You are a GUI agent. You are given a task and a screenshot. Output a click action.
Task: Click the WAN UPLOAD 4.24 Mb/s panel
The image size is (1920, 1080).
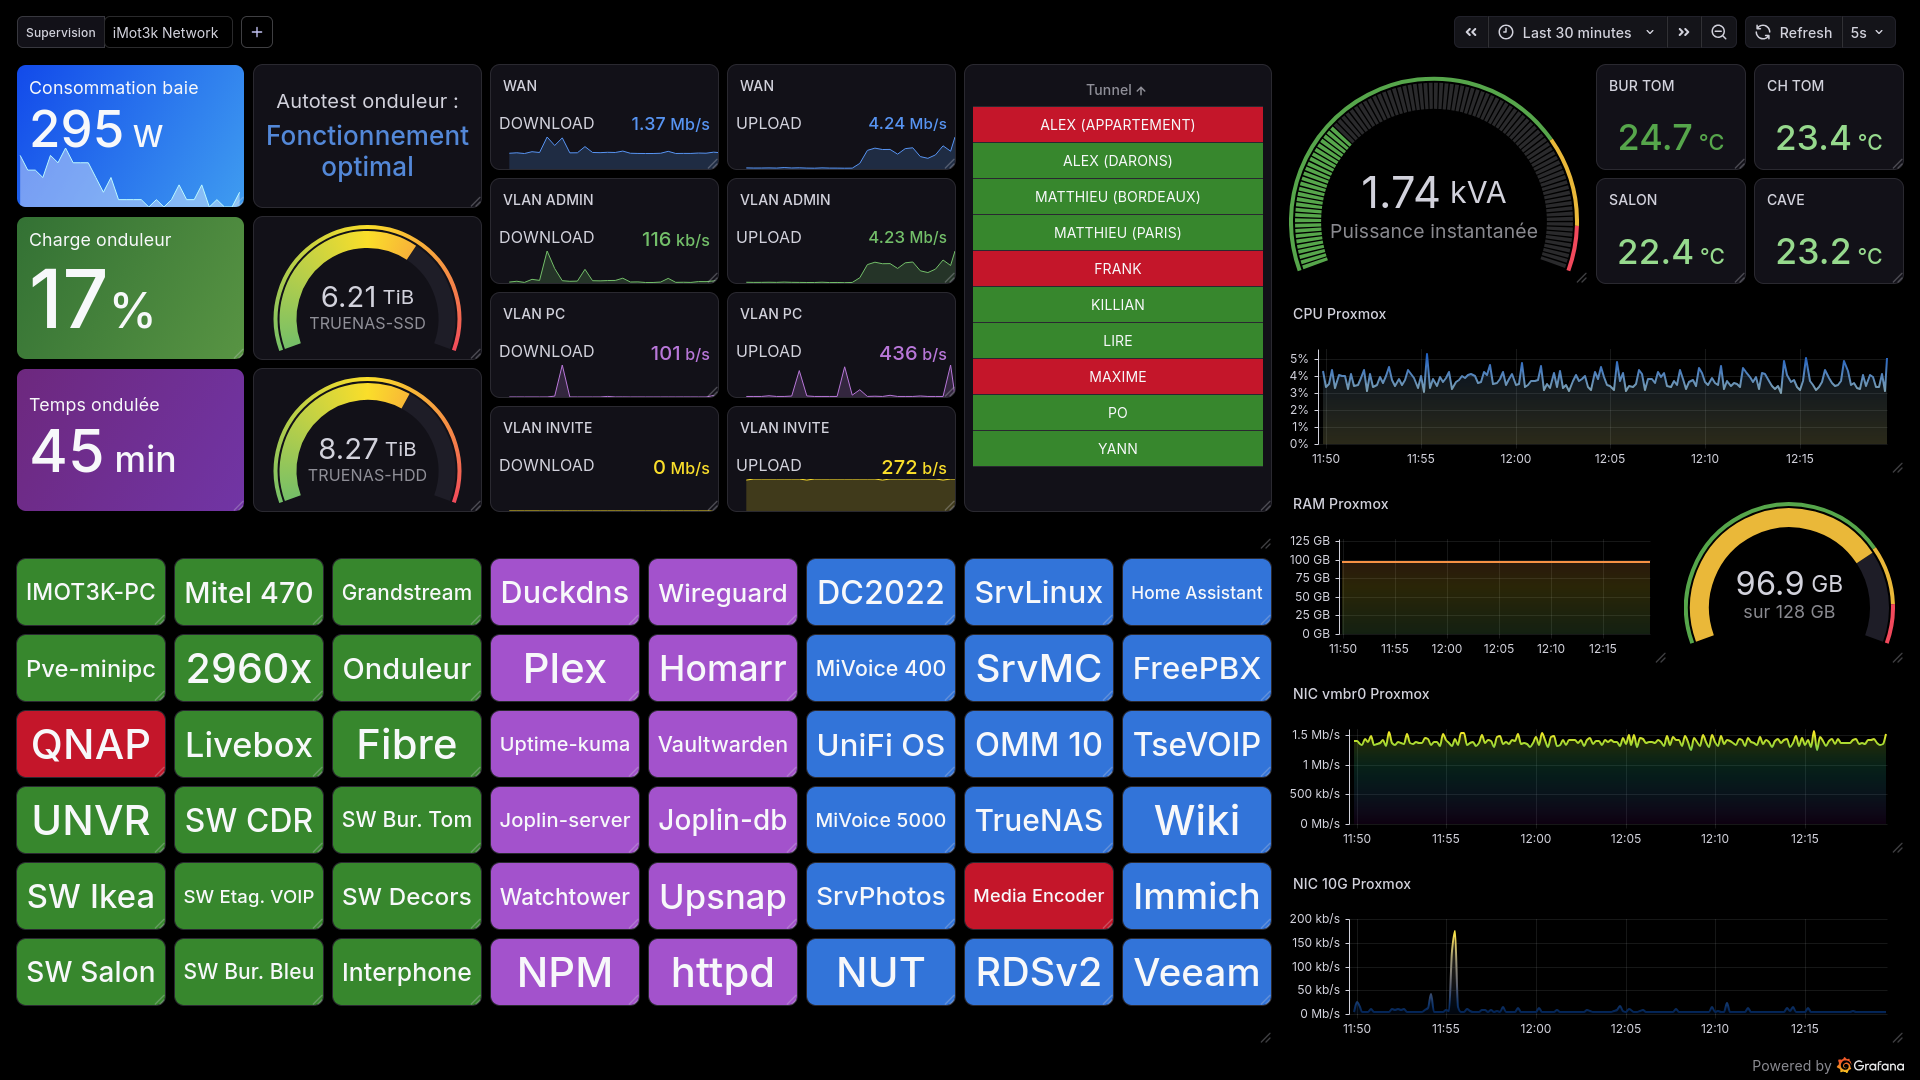tap(841, 117)
